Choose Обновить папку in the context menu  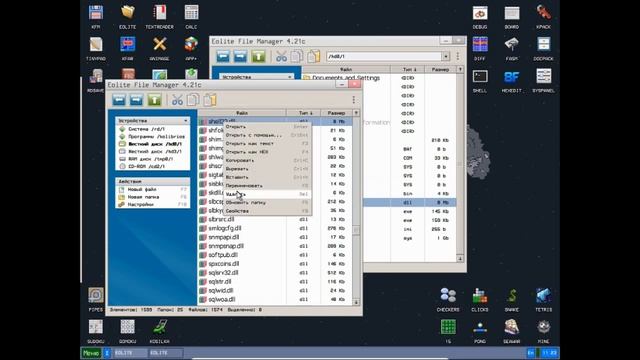(268, 202)
